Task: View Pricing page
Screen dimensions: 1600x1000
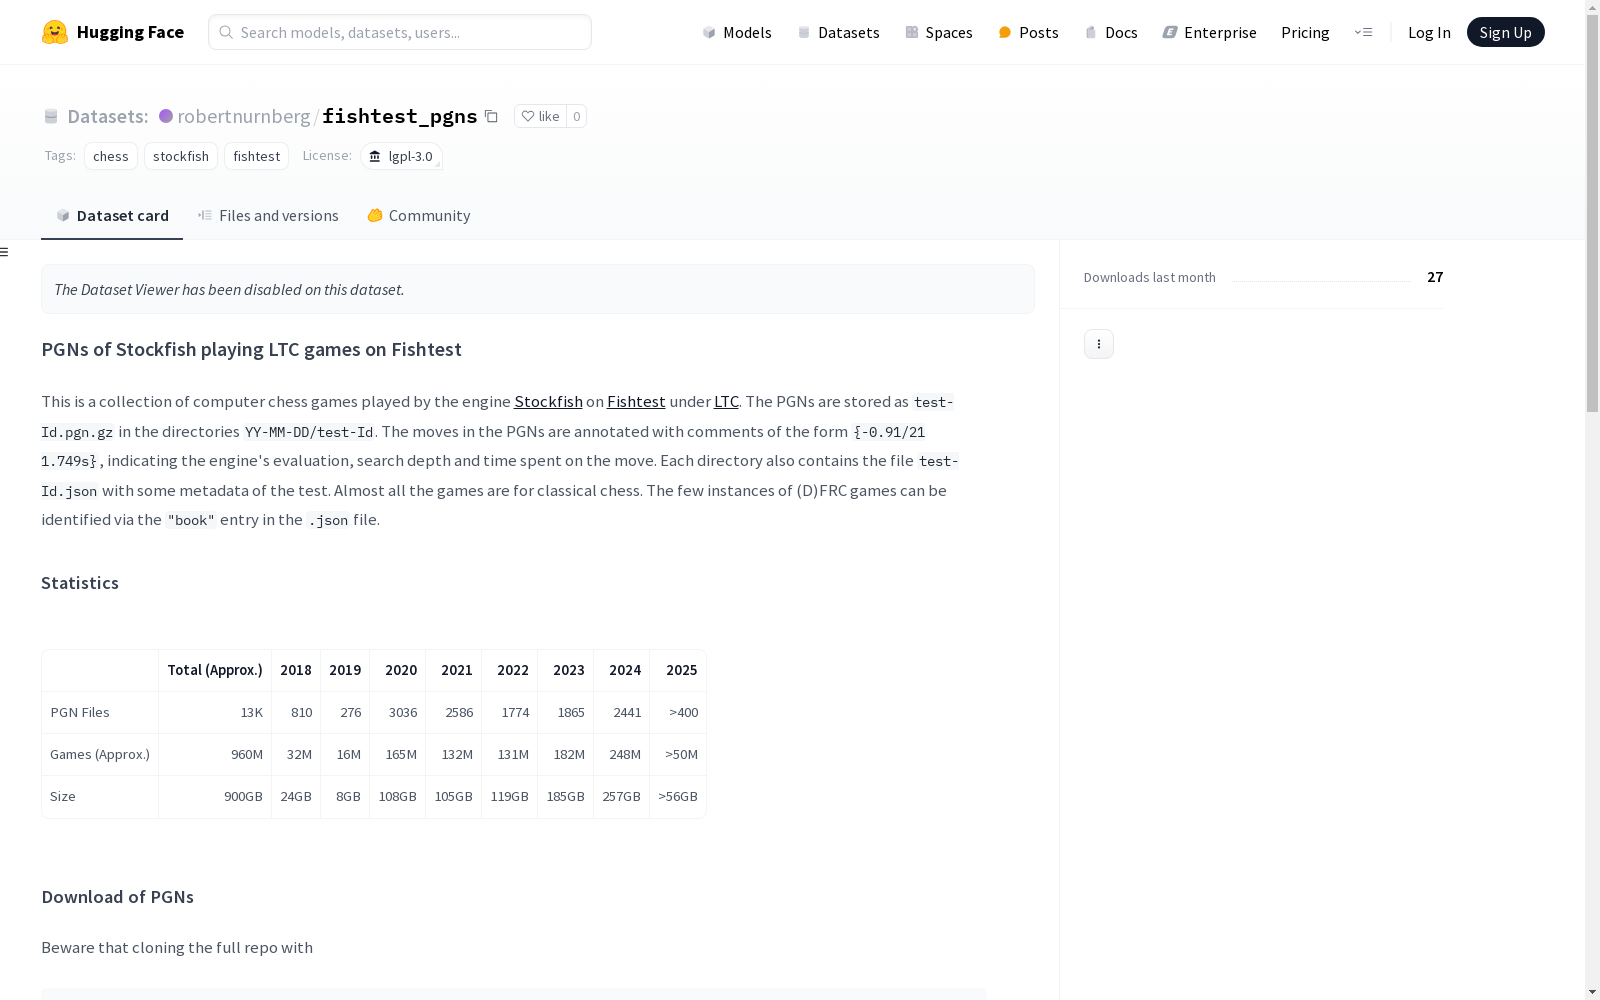Action: coord(1305,32)
